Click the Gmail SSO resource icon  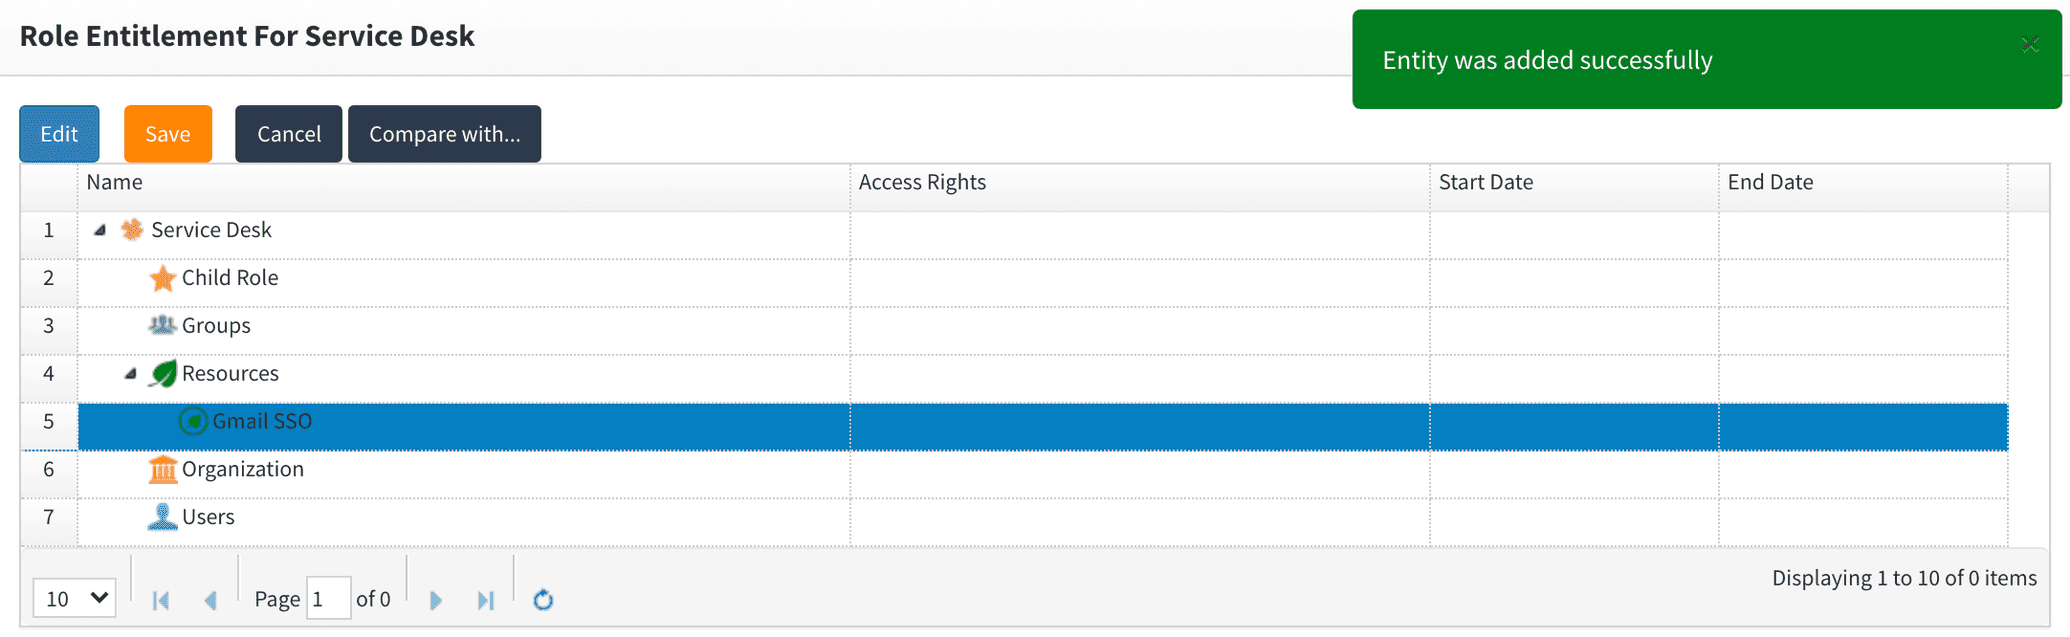click(193, 421)
